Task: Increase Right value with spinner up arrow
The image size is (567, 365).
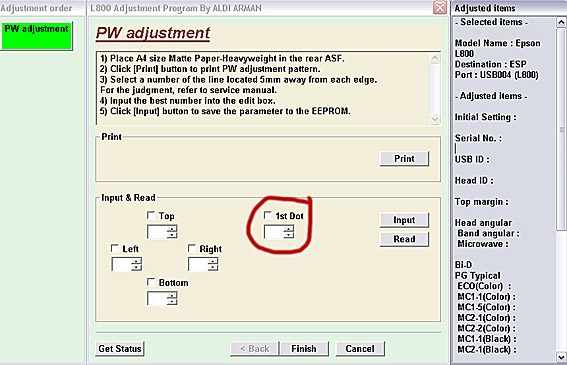Action: coord(213,261)
